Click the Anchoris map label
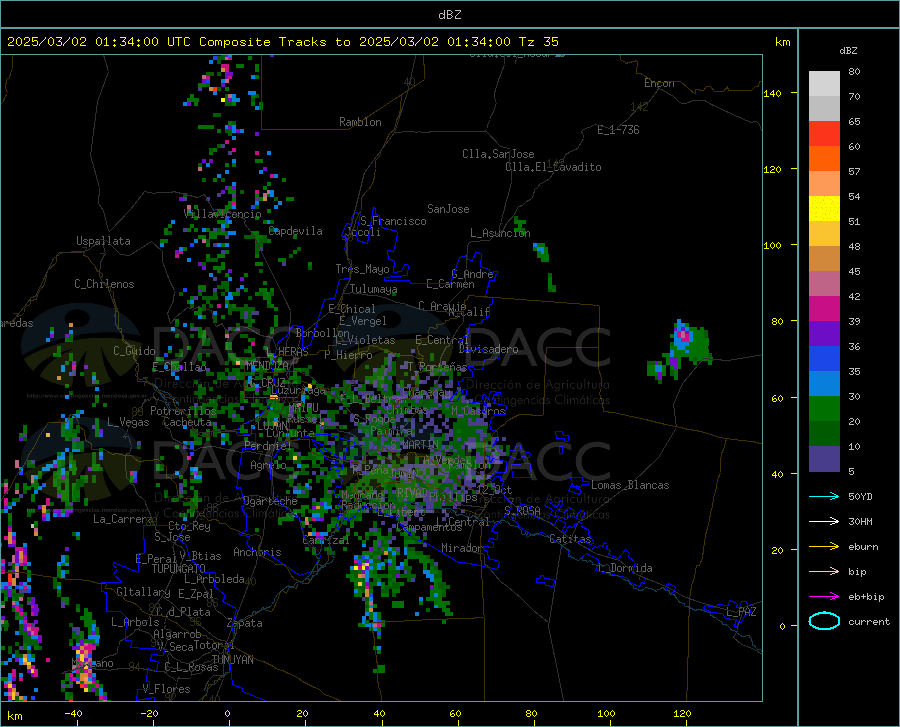The height and width of the screenshot is (727, 900). 257,552
